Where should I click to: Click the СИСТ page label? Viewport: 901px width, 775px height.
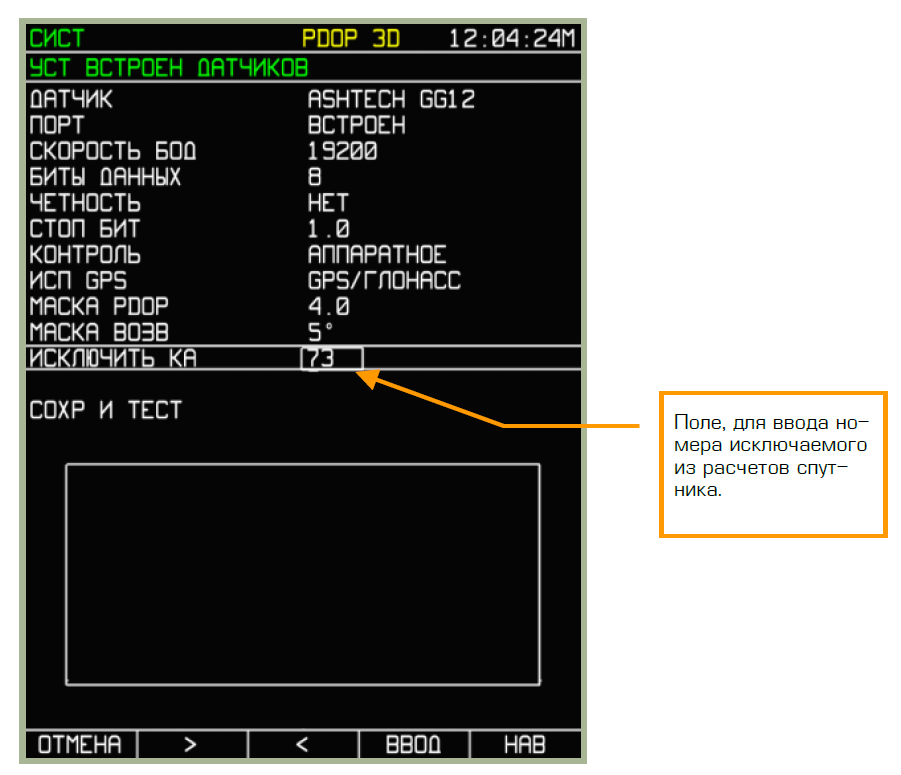[57, 39]
